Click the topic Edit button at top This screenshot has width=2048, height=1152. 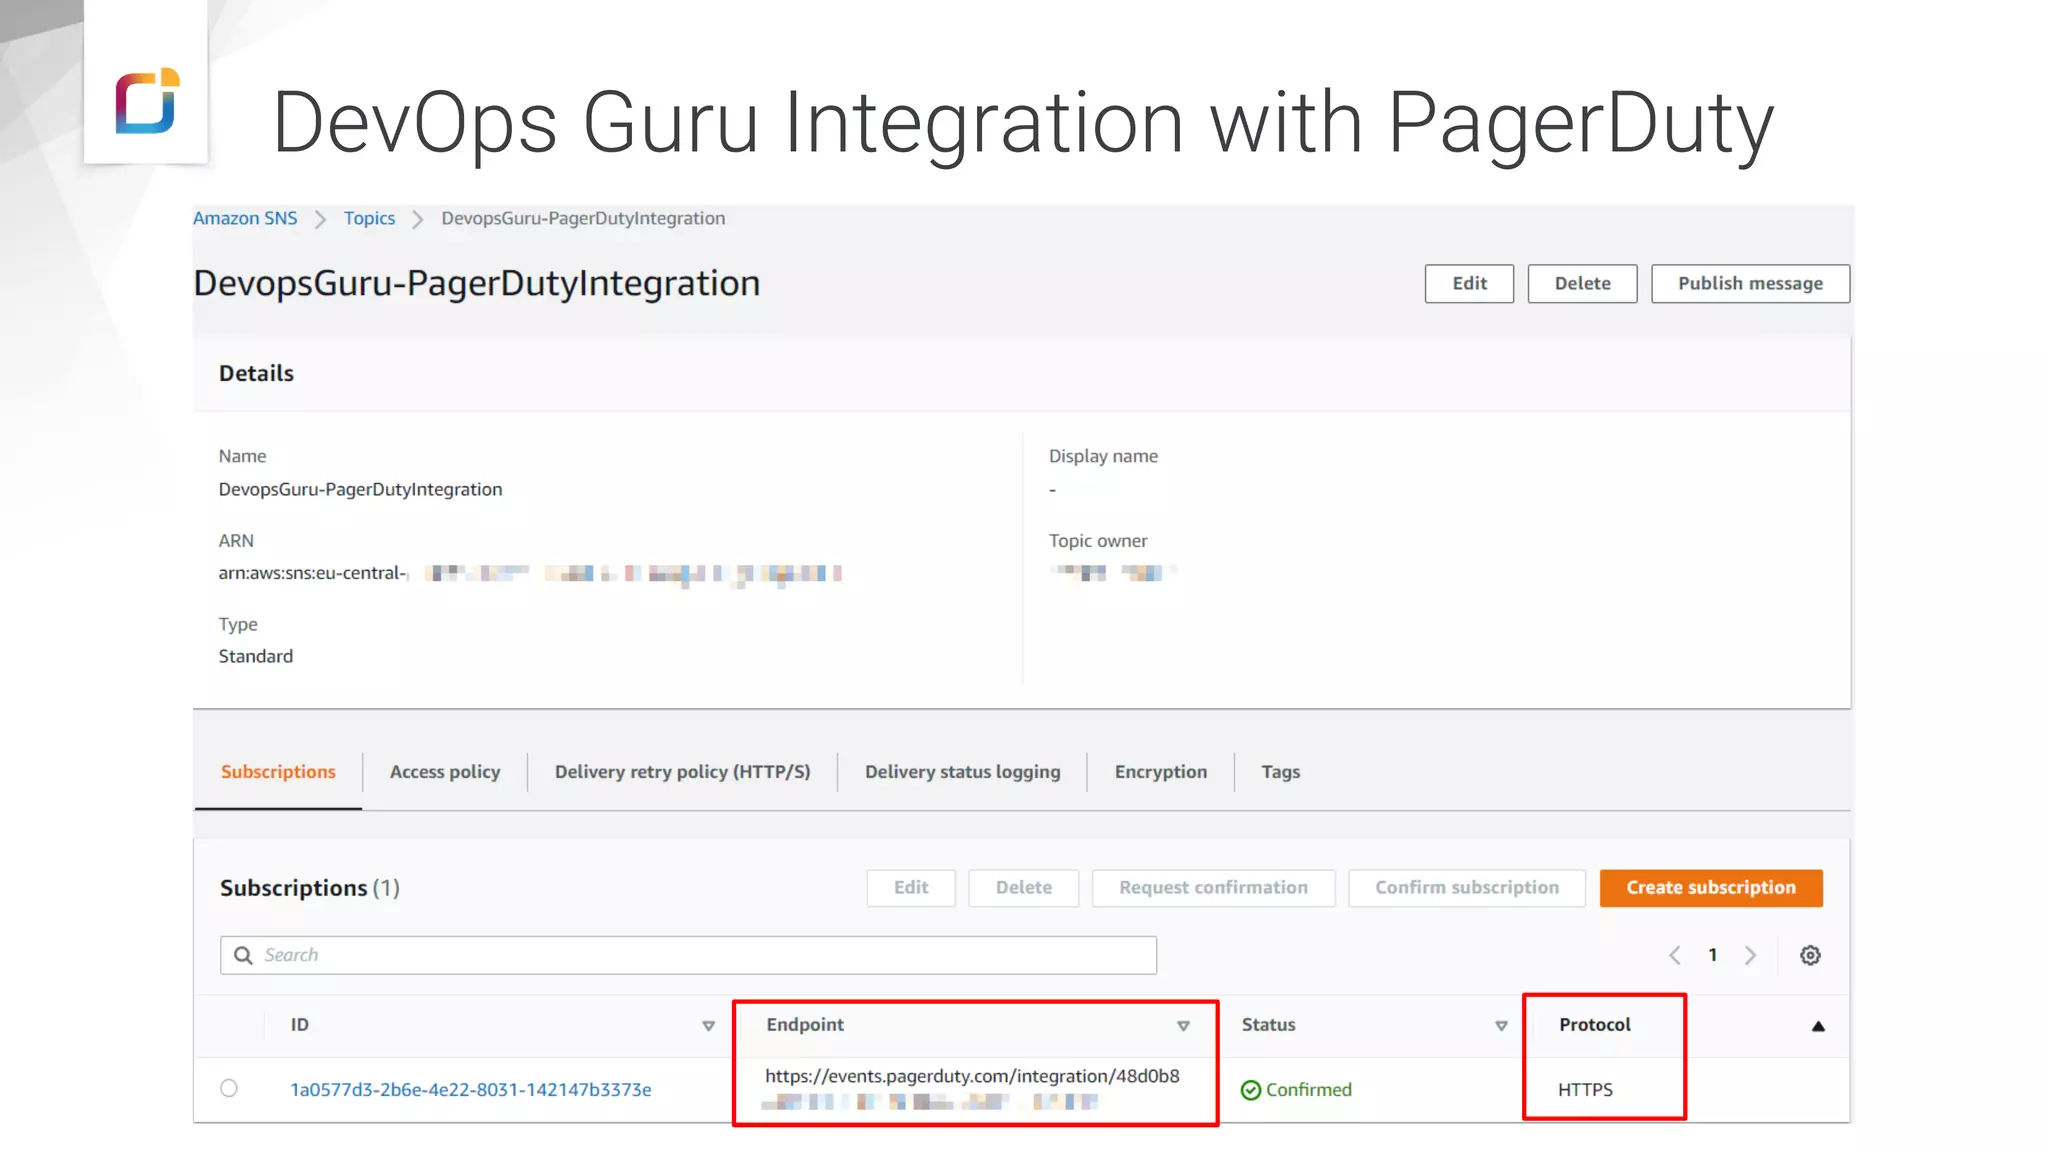(1469, 284)
